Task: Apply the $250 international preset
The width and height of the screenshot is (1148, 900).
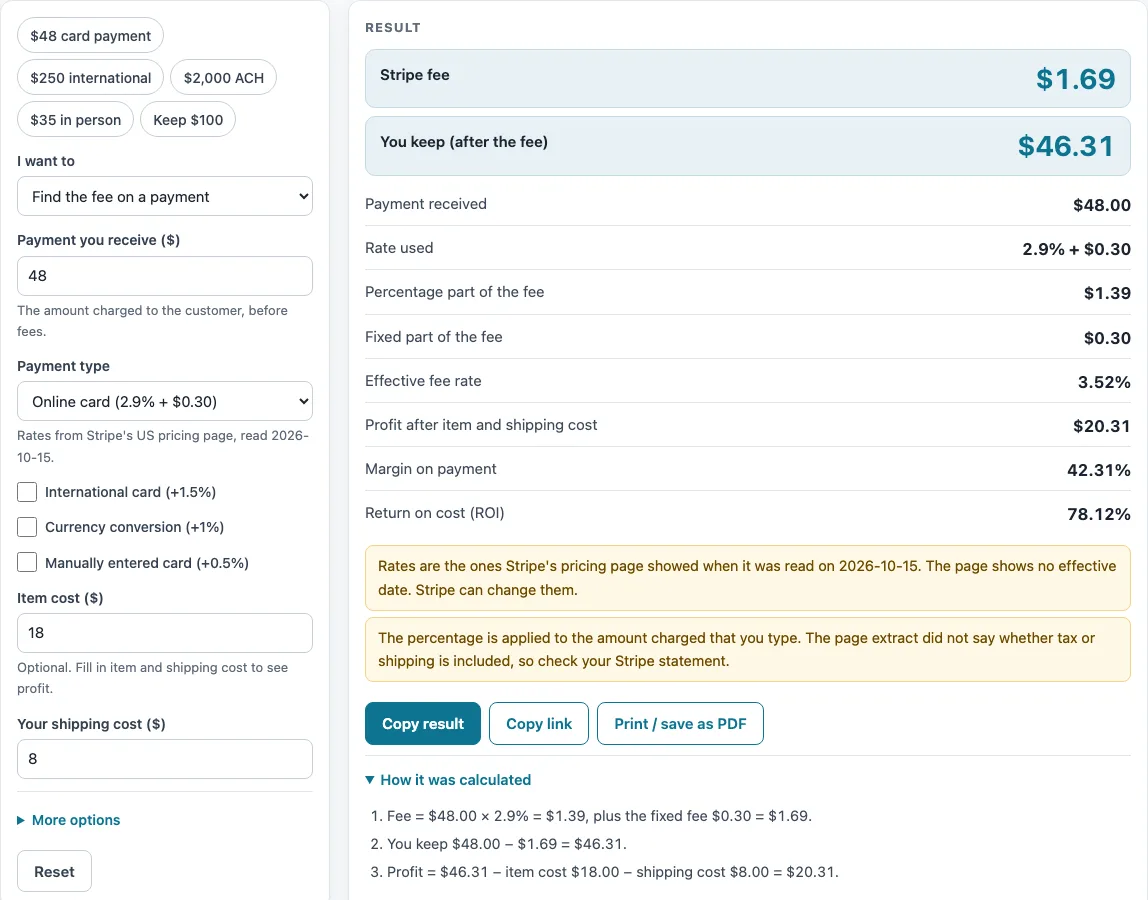Action: 90,78
